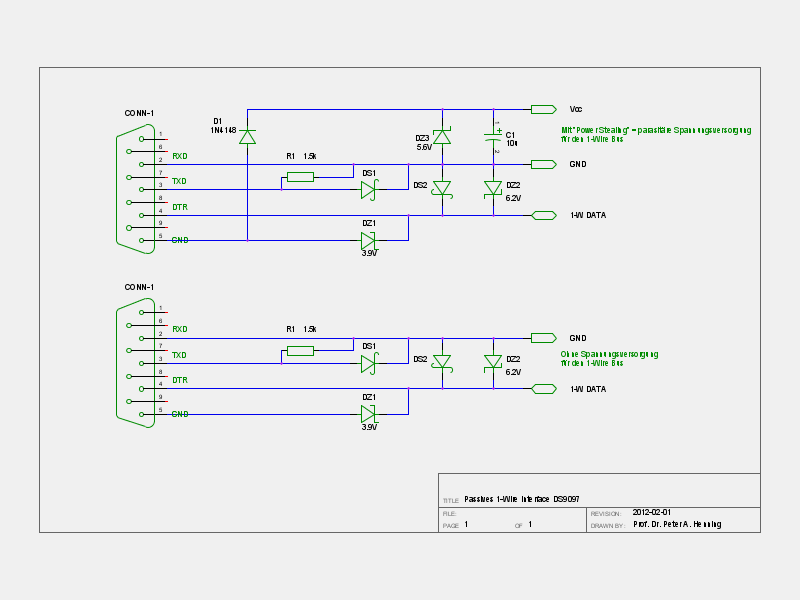Select DTR pin label in circuit without Vcc
Screen dimensions: 800x600
[180, 380]
